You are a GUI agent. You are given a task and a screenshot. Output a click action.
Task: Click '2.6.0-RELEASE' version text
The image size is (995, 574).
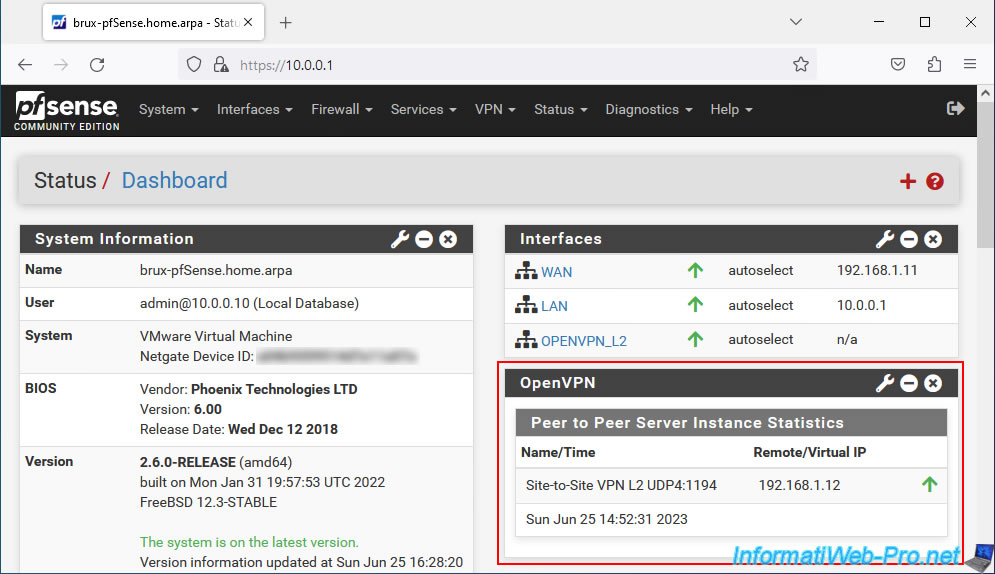pyautogui.click(x=188, y=462)
